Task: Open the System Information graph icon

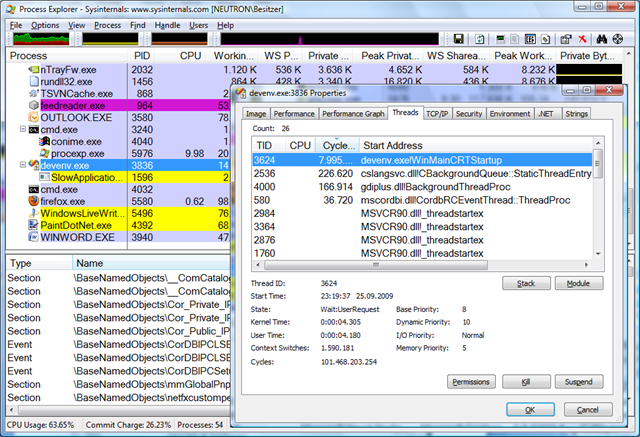Action: (500, 39)
